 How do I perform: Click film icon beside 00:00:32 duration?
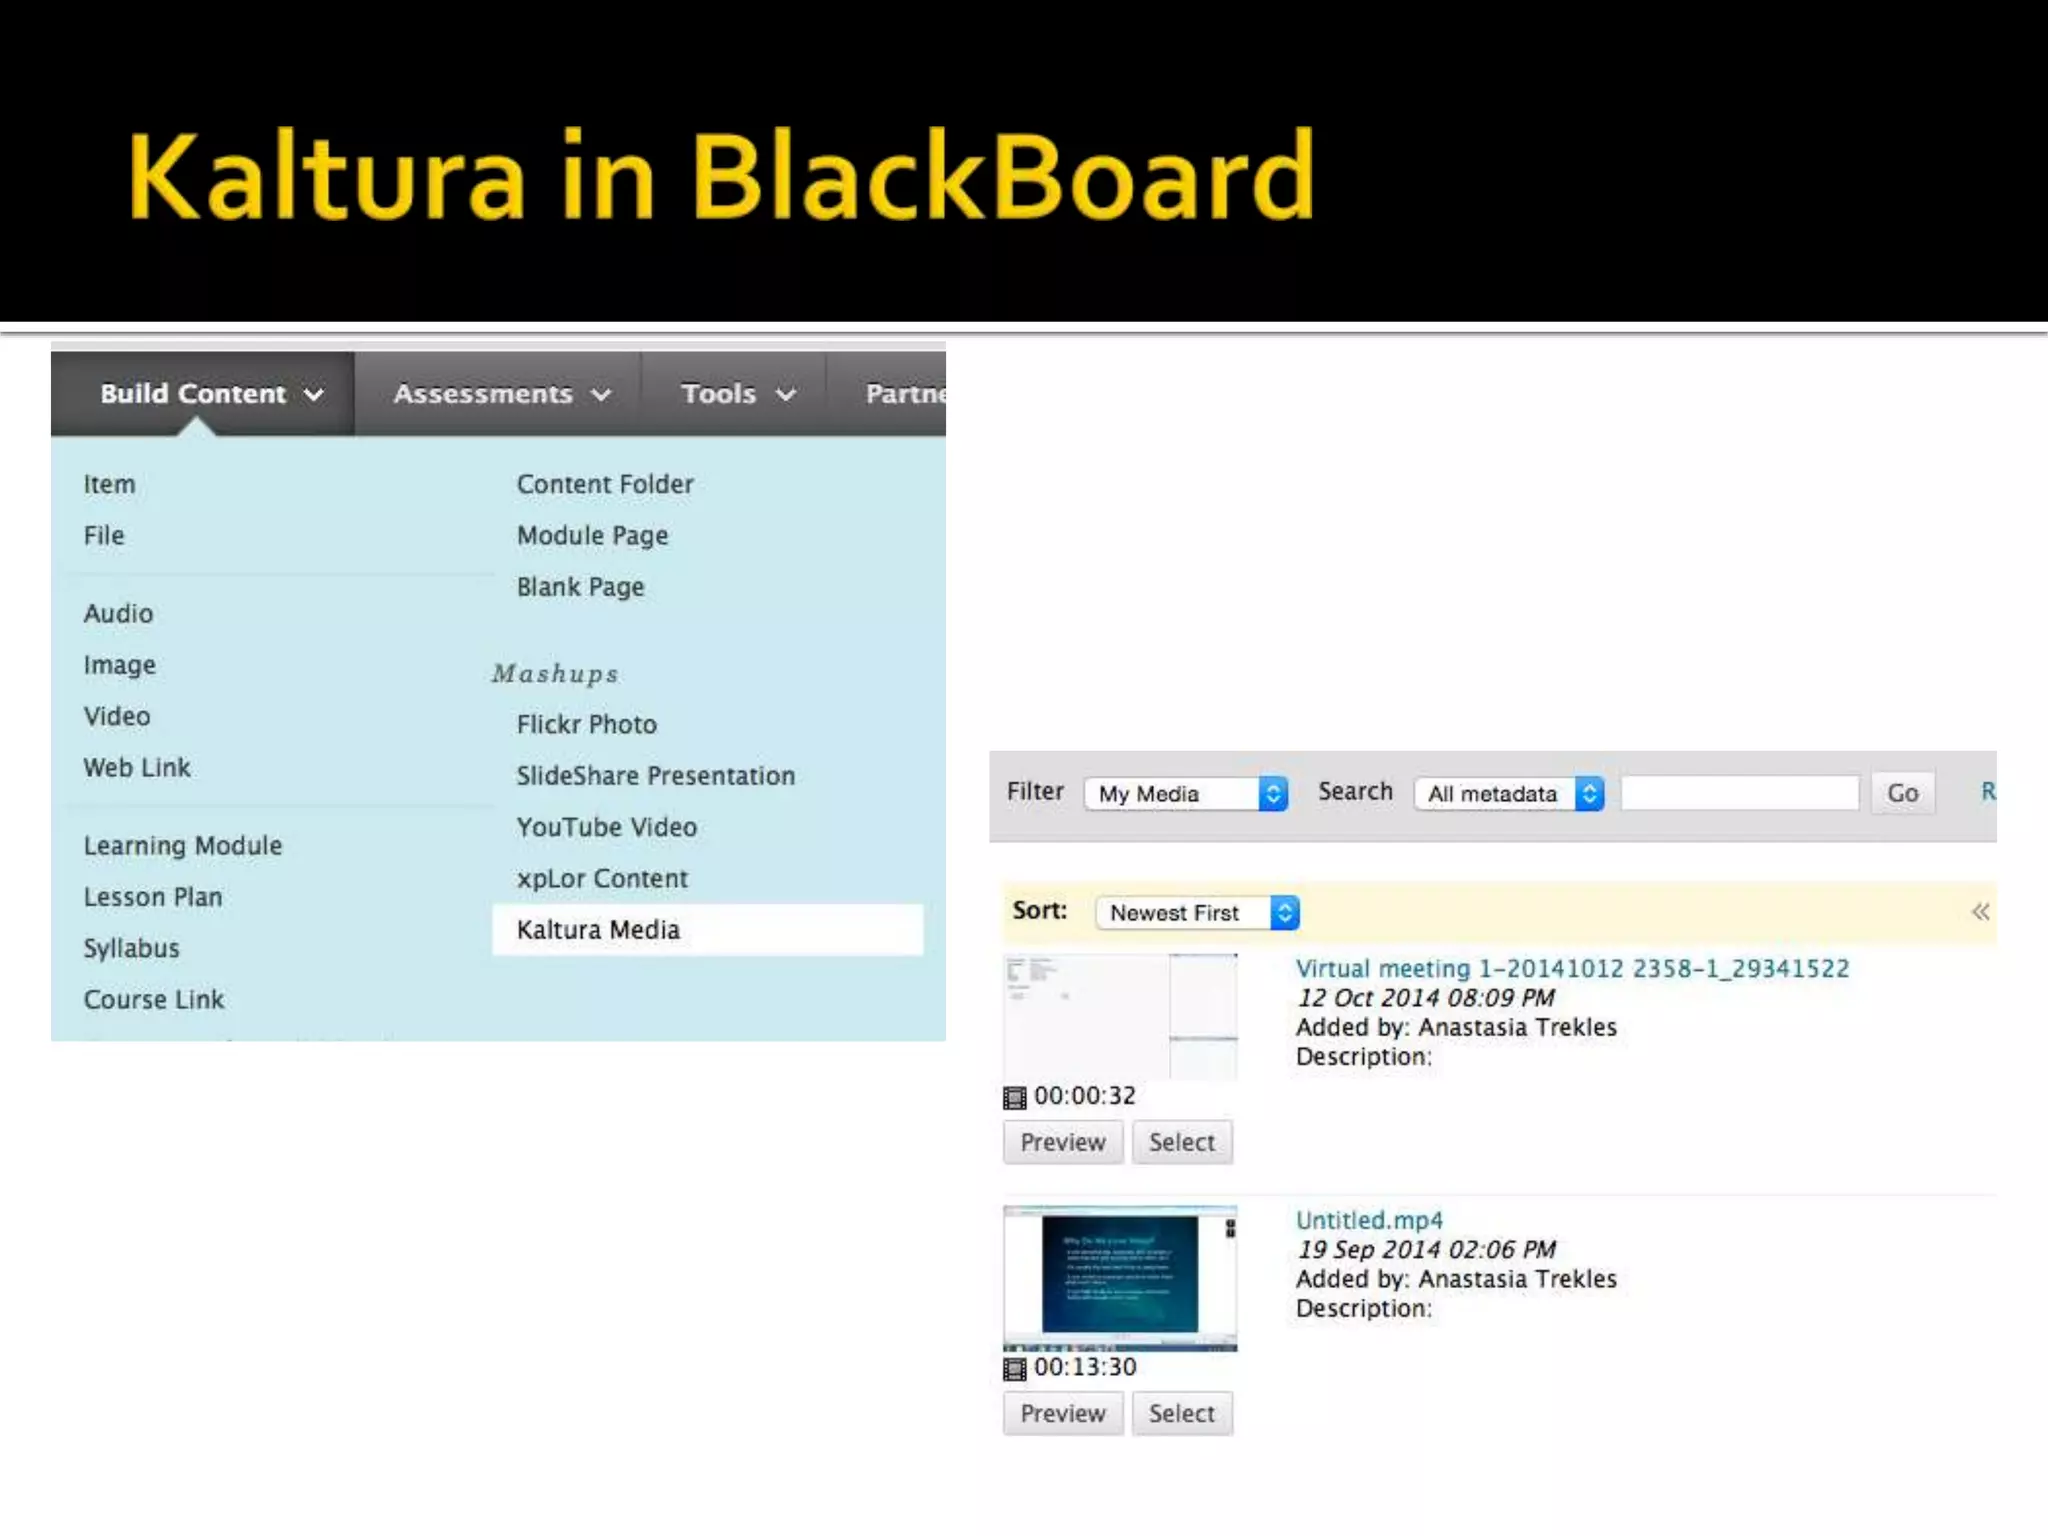pos(1014,1098)
